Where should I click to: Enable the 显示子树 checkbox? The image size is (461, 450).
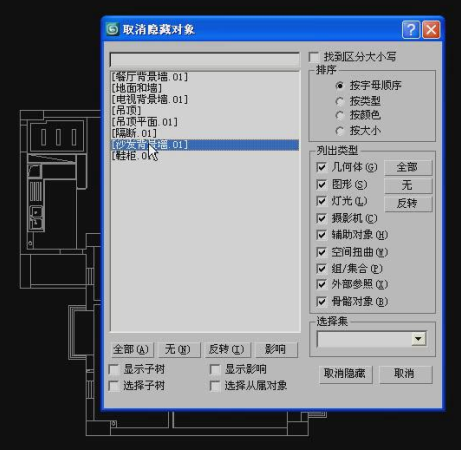[114, 369]
